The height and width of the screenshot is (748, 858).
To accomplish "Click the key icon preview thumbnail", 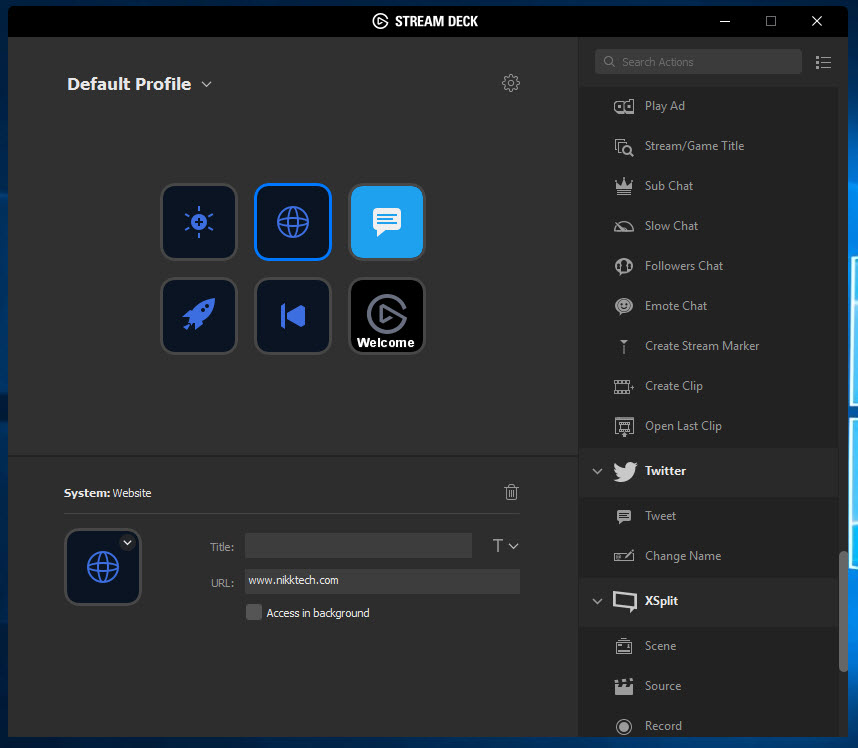I will tap(103, 567).
